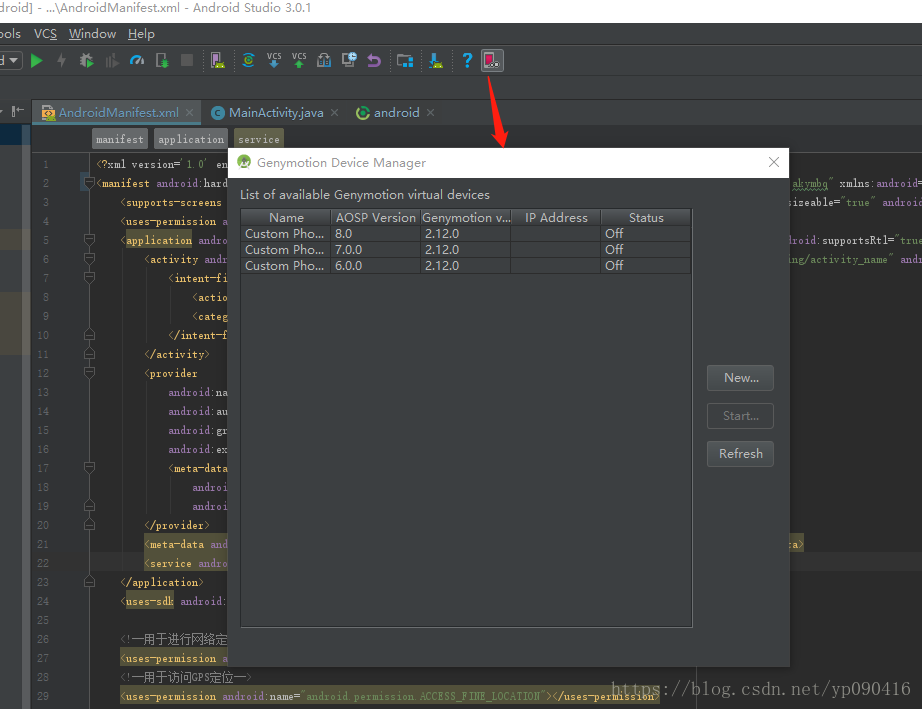This screenshot has height=709, width=922.
Task: Click Genymotion v... column header
Action: point(466,218)
